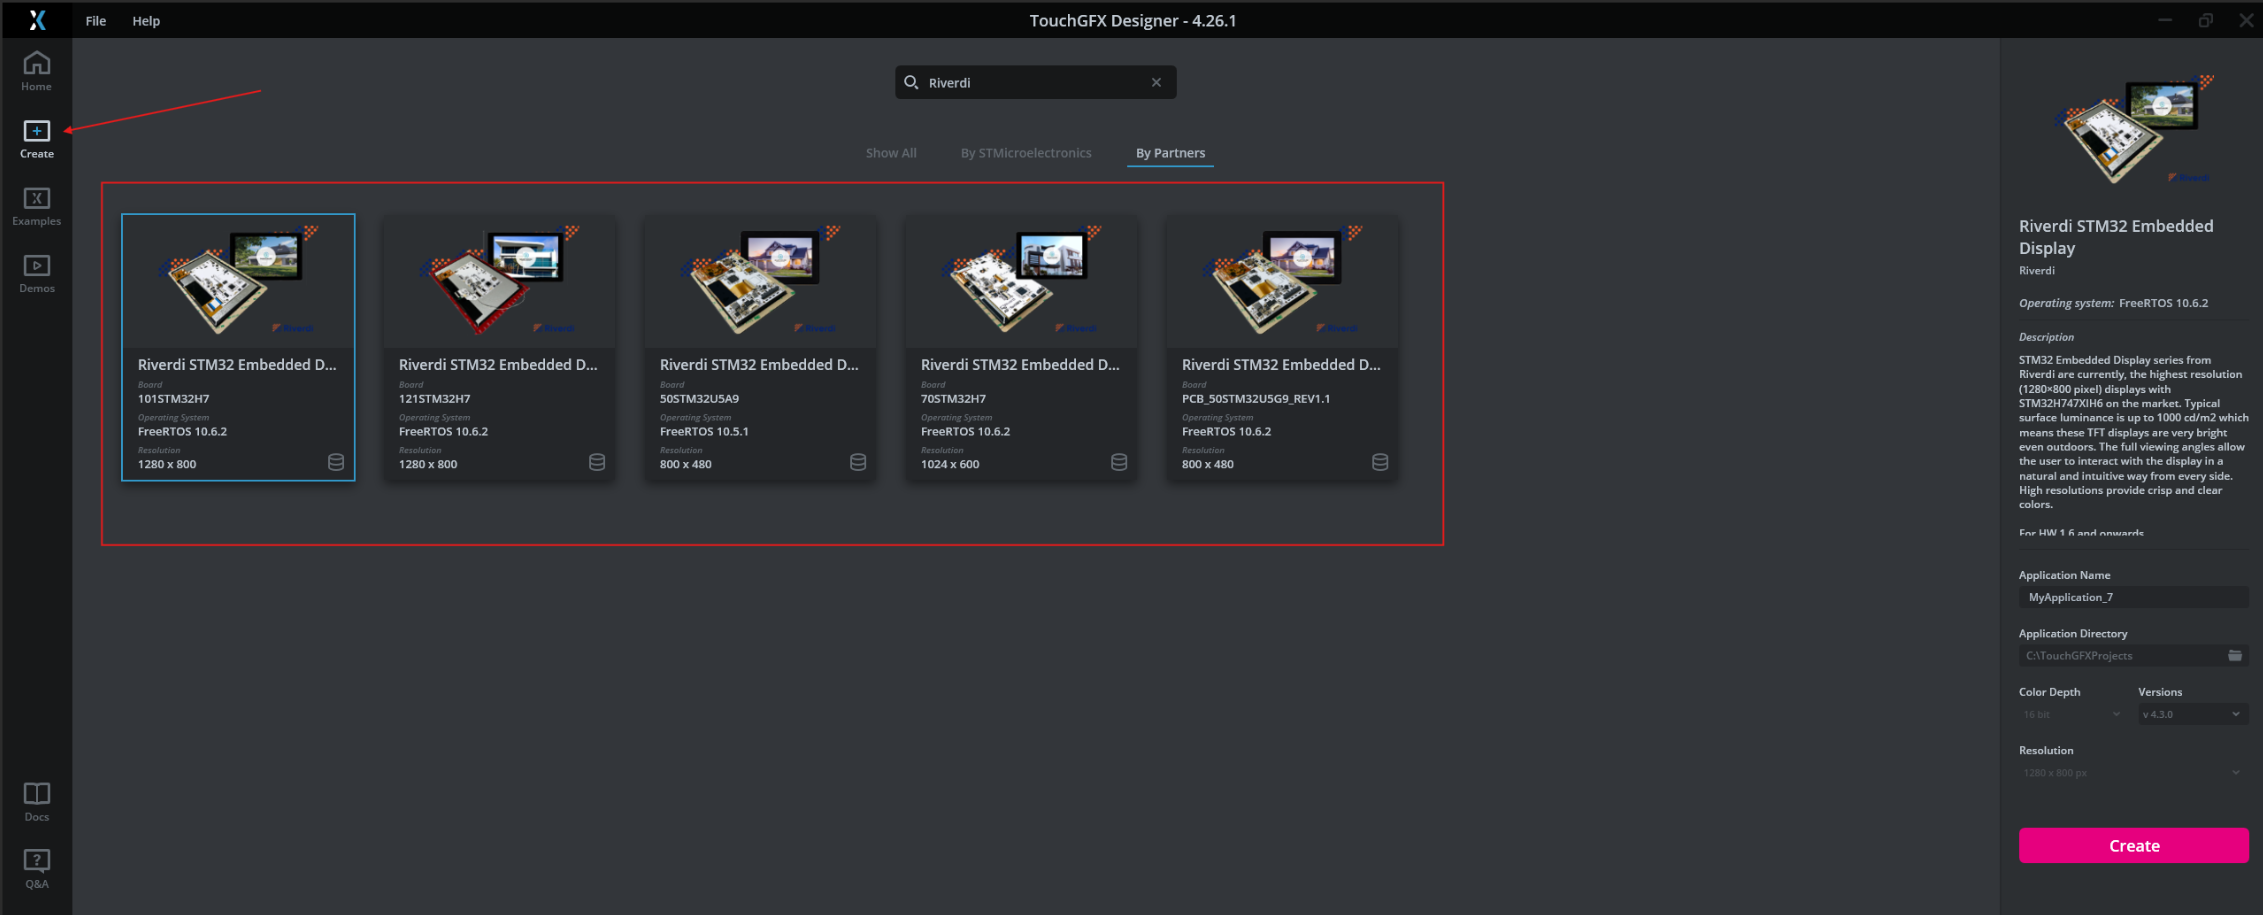The width and height of the screenshot is (2263, 915).
Task: Open the Help menu
Action: (x=146, y=20)
